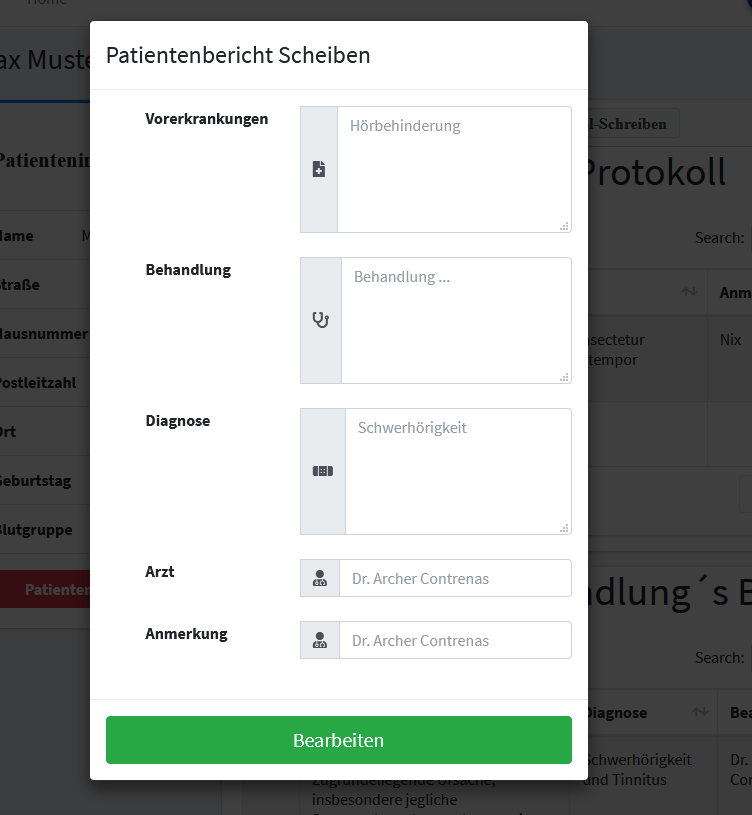Screen dimensions: 752x815
Task: Focus the Behandlung text area
Action: pyautogui.click(x=456, y=320)
